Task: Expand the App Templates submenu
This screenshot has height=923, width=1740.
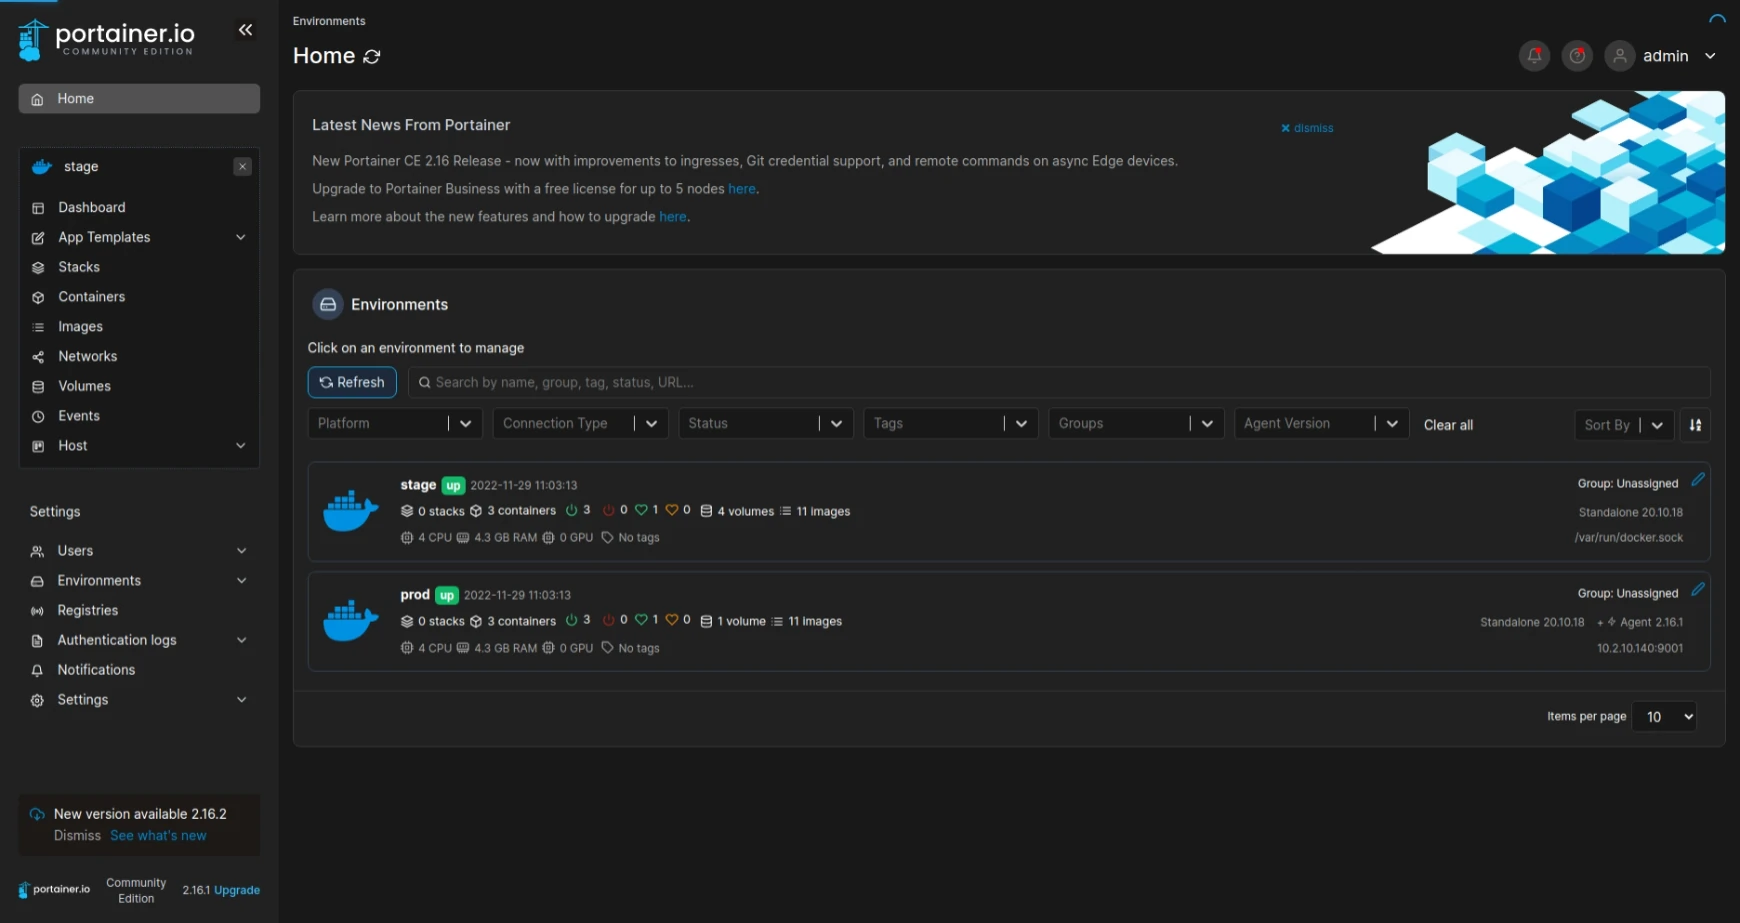Action: tap(240, 237)
